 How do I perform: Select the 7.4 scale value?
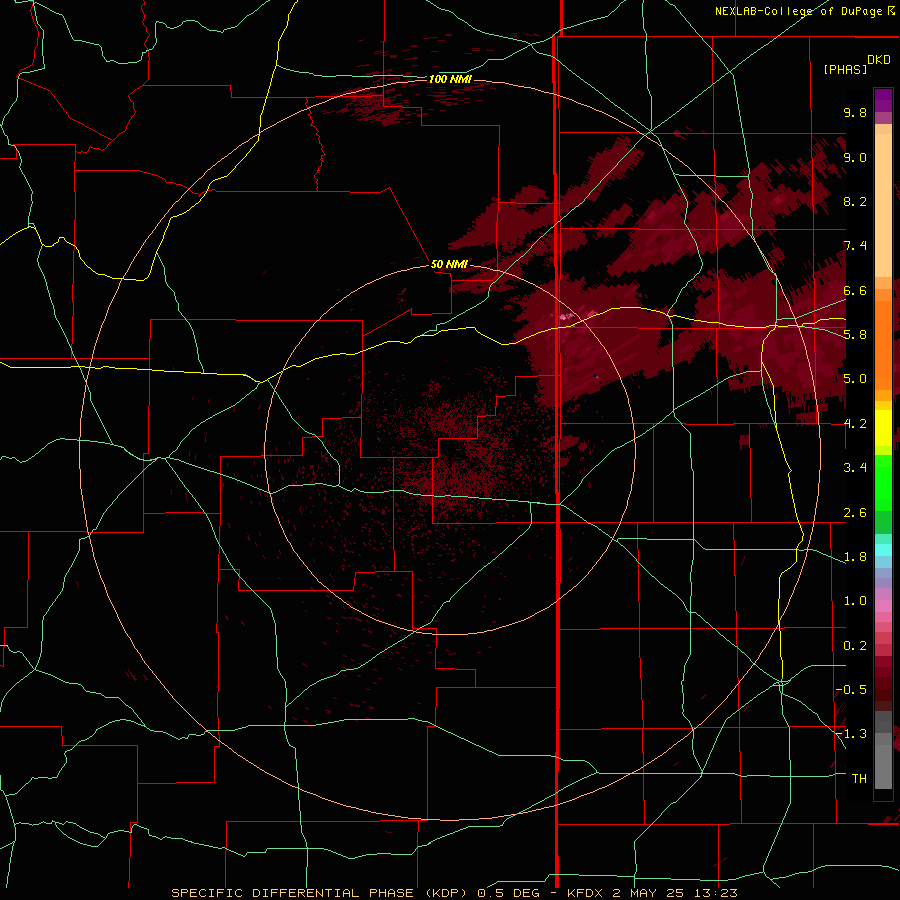[855, 246]
